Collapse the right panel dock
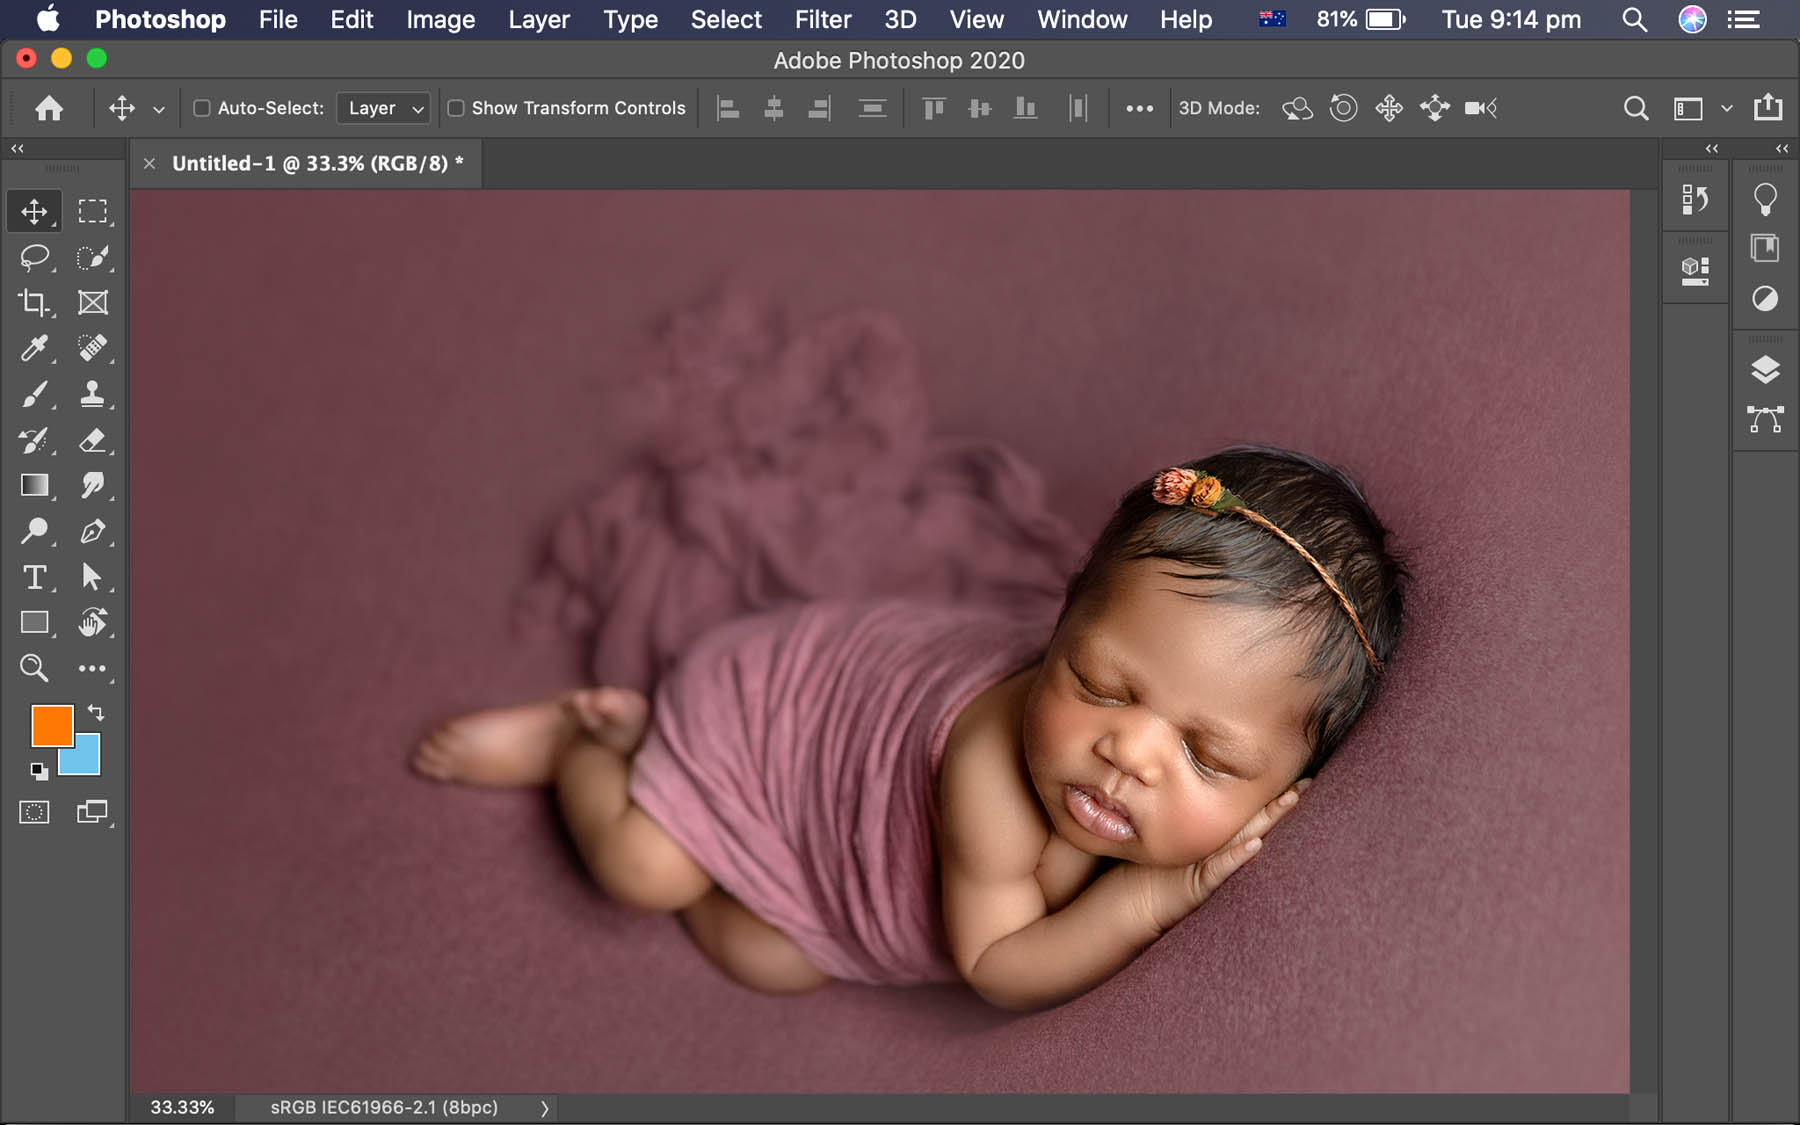The height and width of the screenshot is (1125, 1800). point(1781,148)
